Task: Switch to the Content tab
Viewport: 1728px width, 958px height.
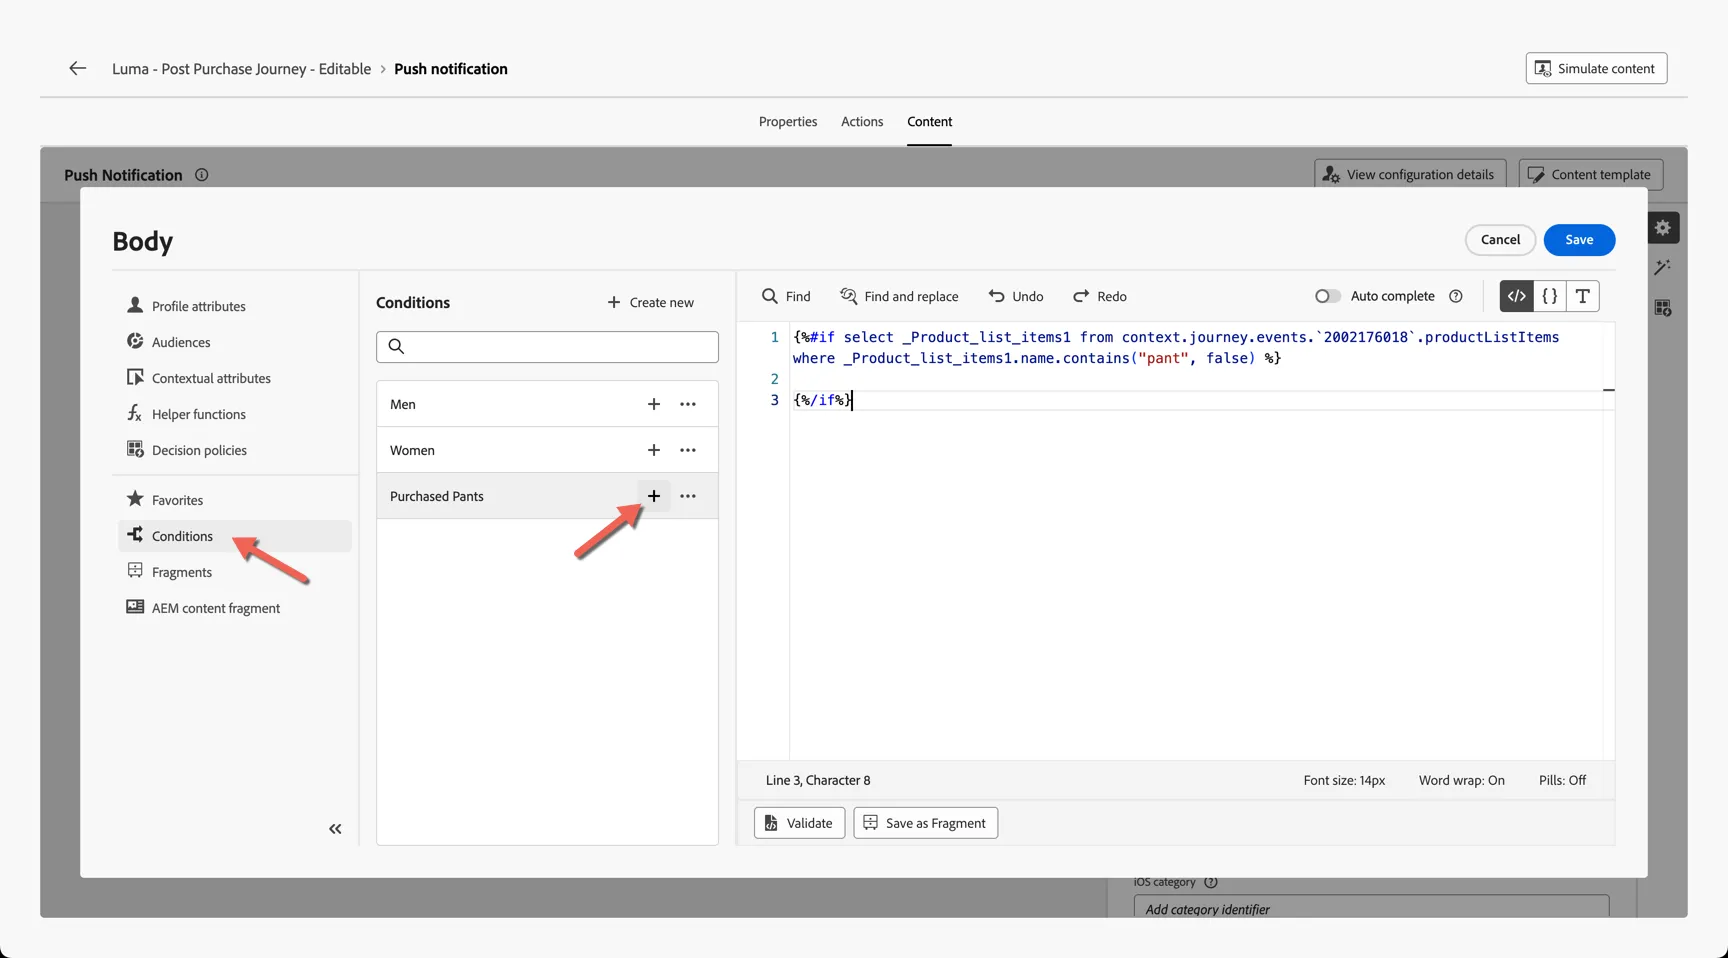Action: tap(929, 122)
